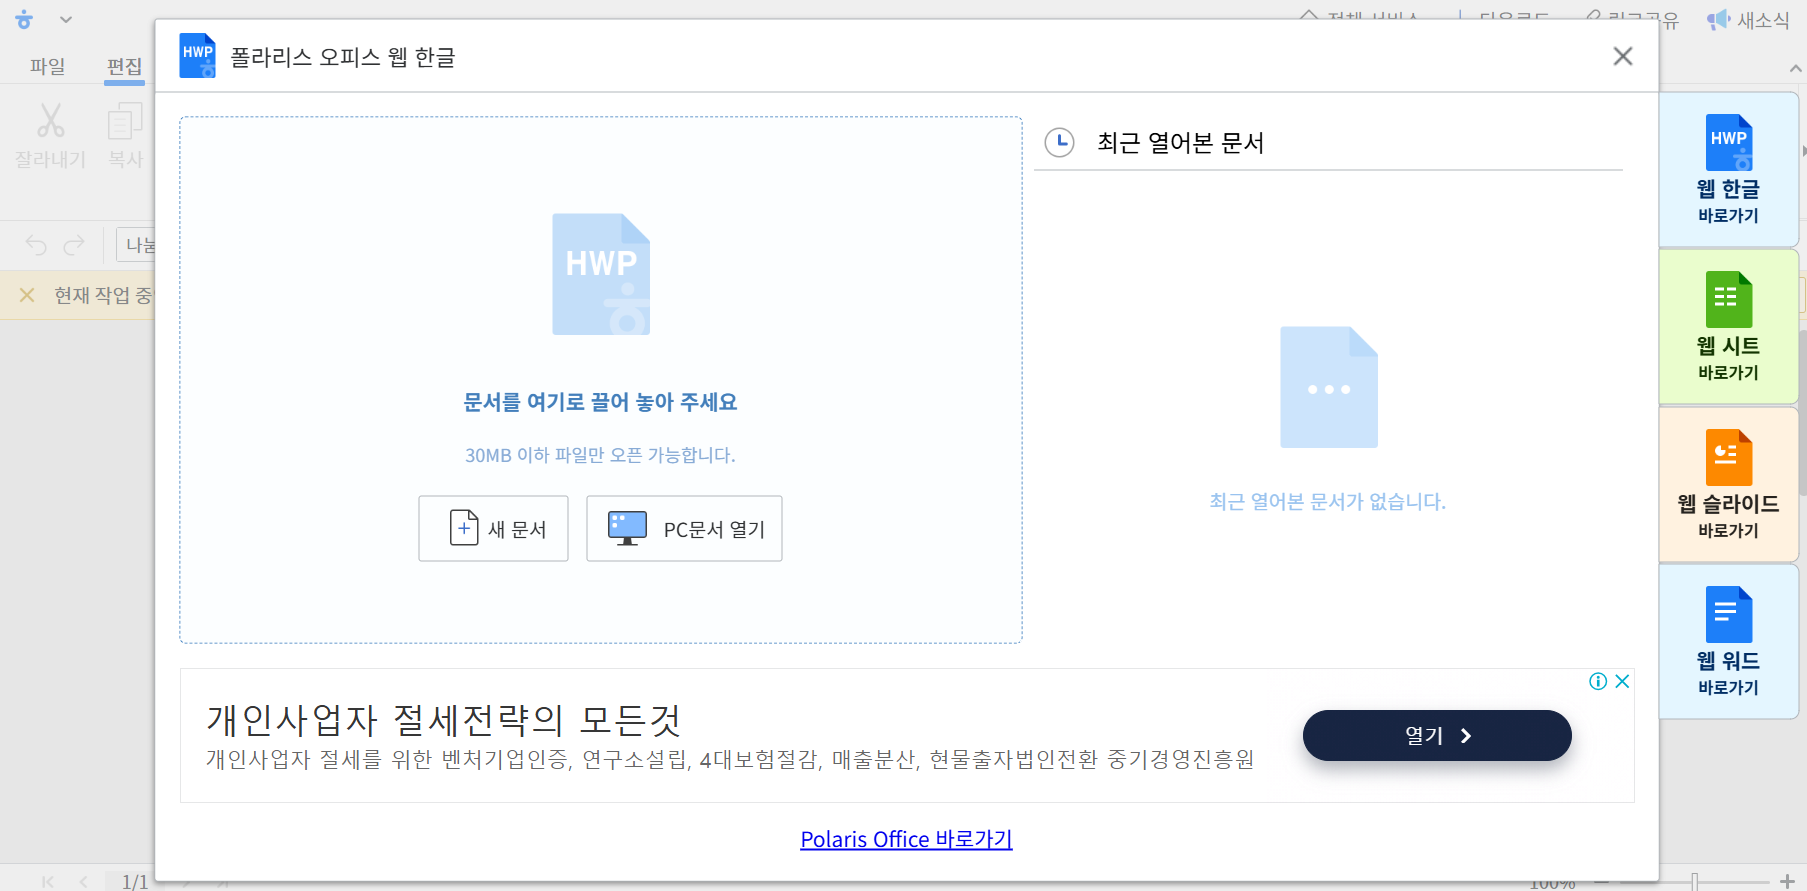Create a new document with 새 문서
The image size is (1807, 891).
pos(493,528)
